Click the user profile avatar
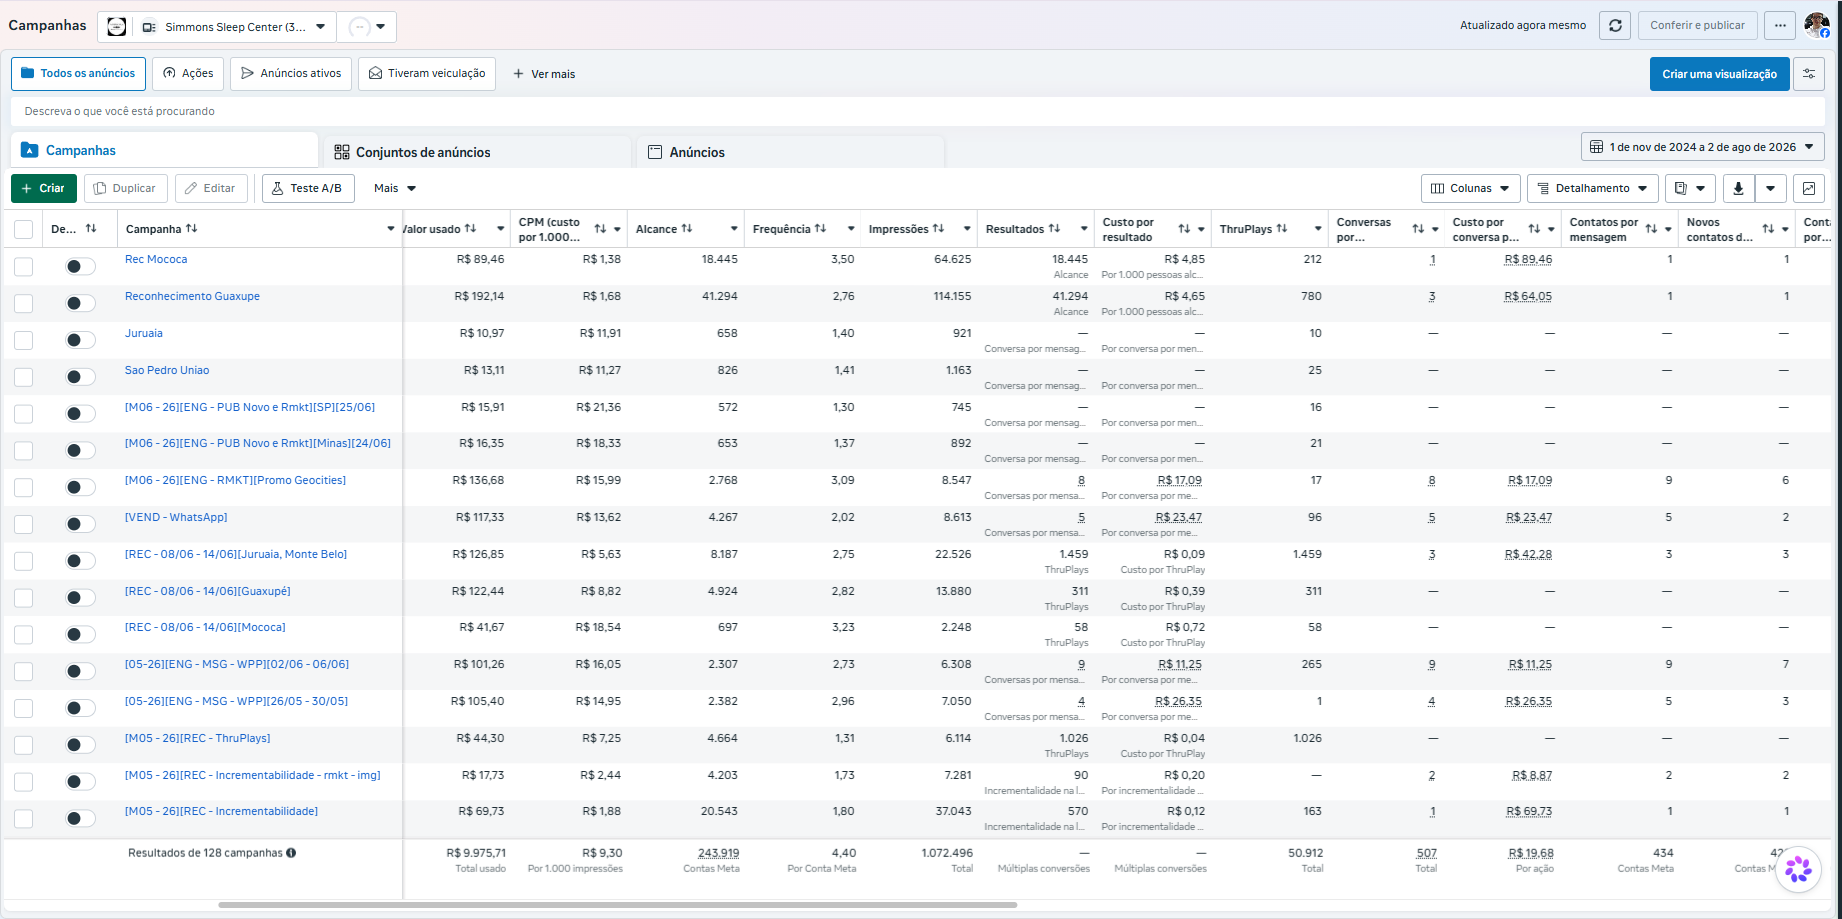The height and width of the screenshot is (919, 1842). 1817,26
